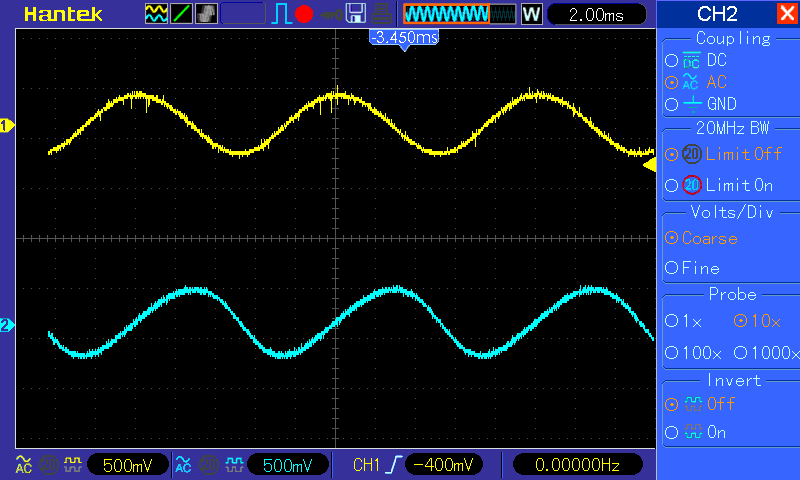The height and width of the screenshot is (480, 800).
Task: Click the CH1 invert status icon
Action: click(x=73, y=465)
